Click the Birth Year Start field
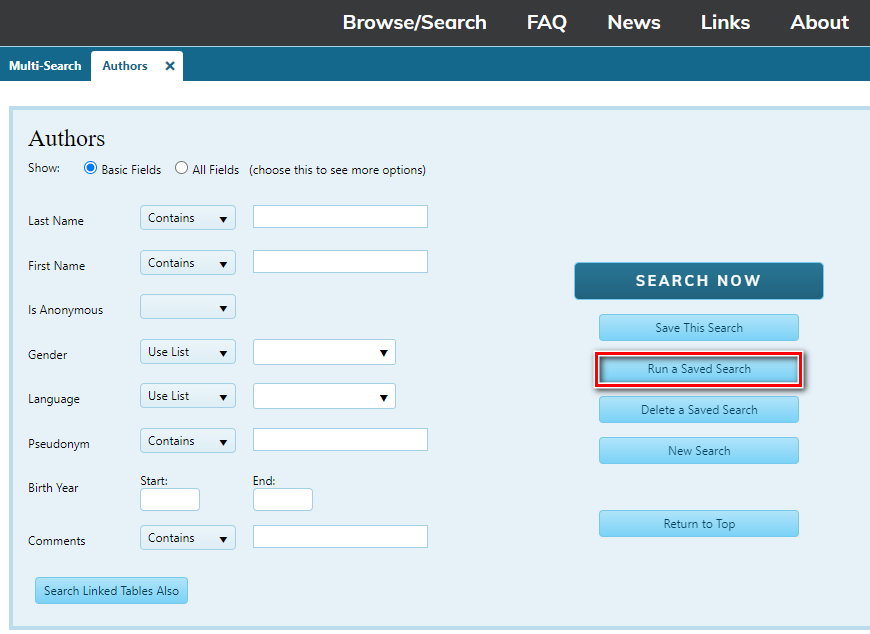Viewport: 870px width, 634px height. (x=170, y=500)
